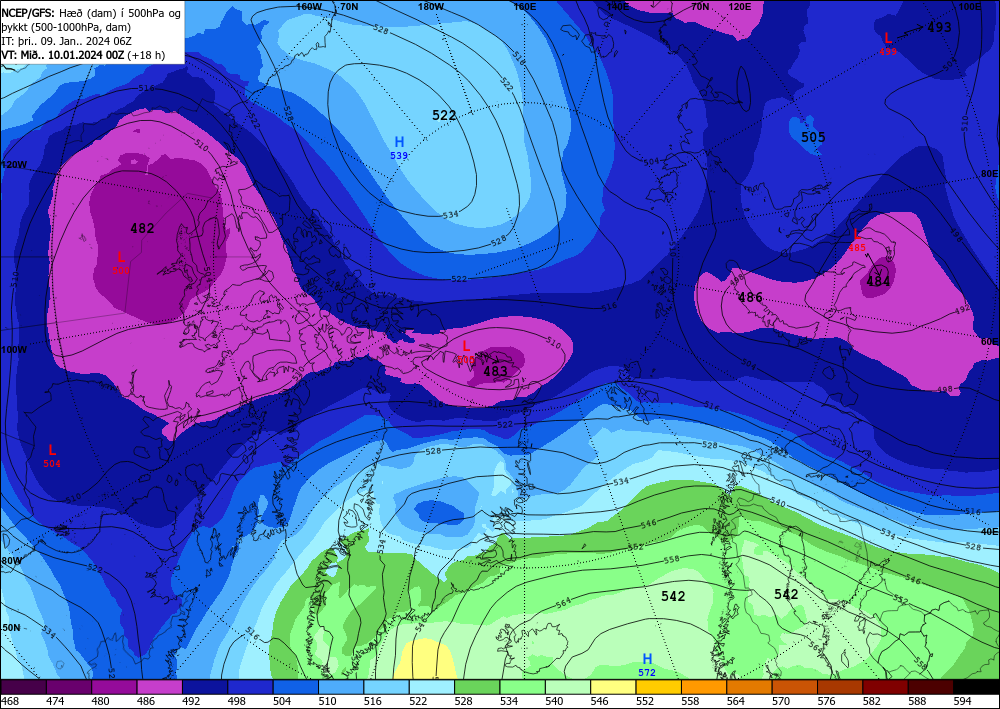Viewport: 1000px width, 709px height.
Task: Click the green legend swatch at 528
Action: pos(478,687)
